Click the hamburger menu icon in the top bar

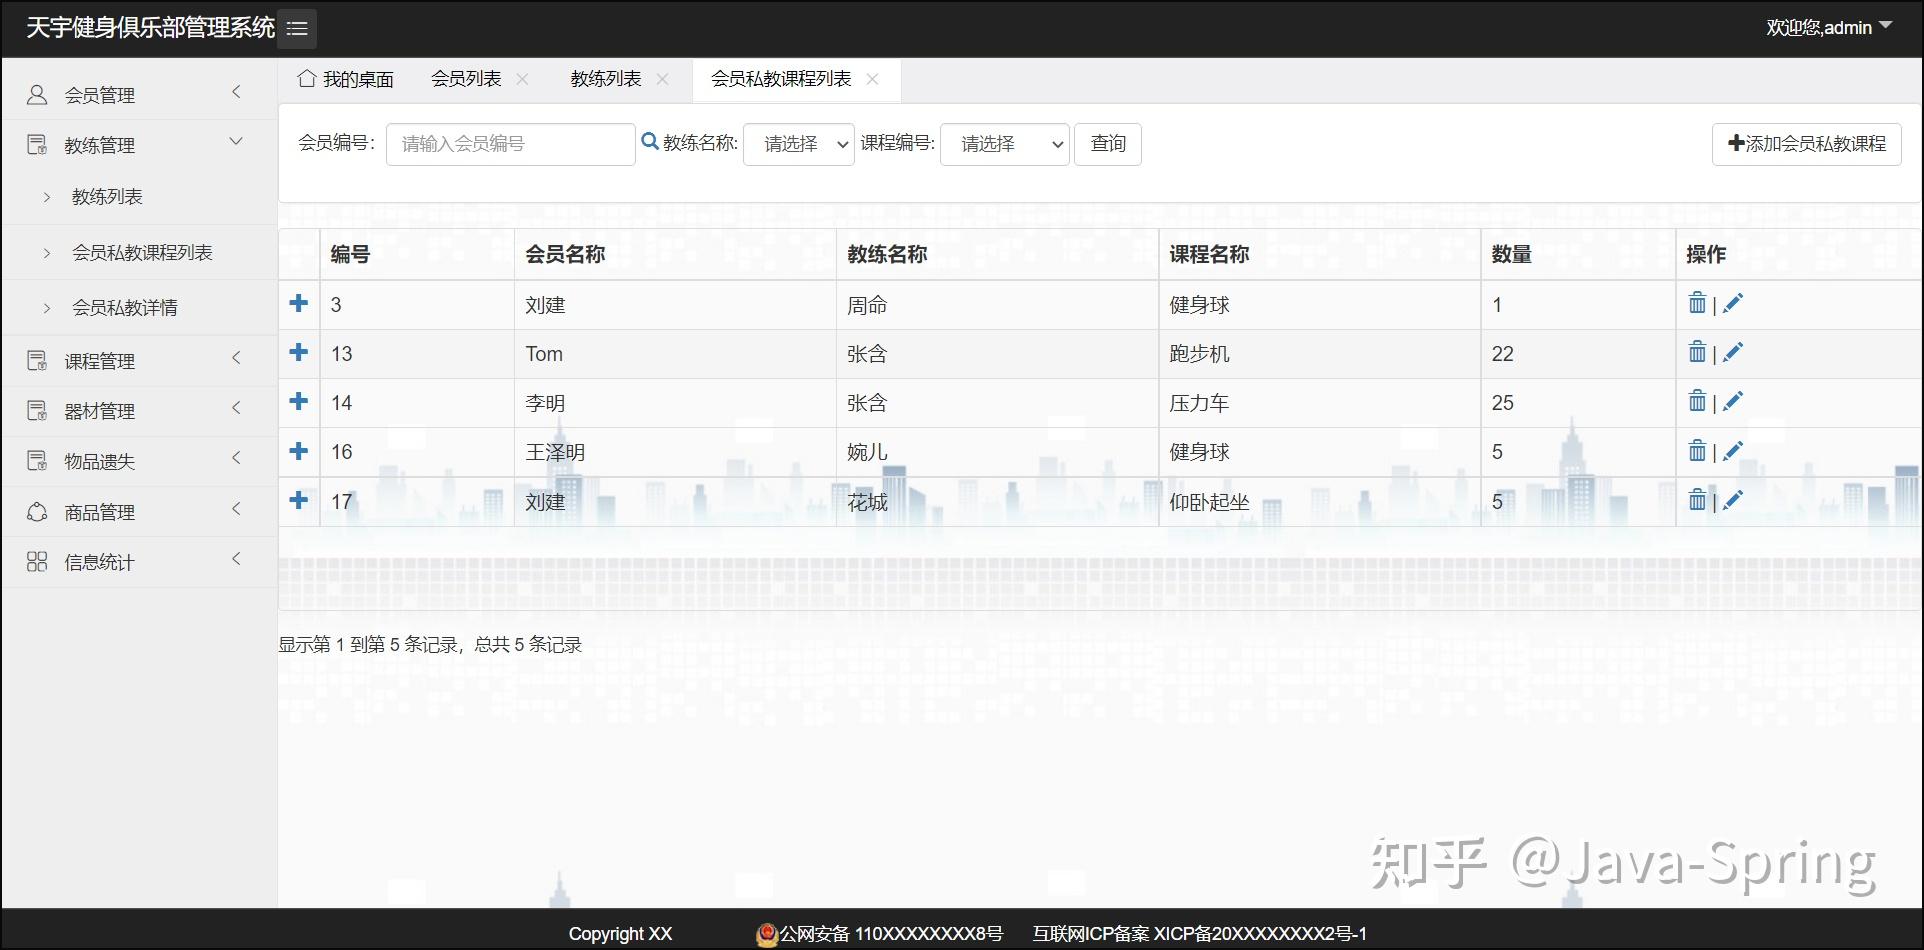point(296,28)
